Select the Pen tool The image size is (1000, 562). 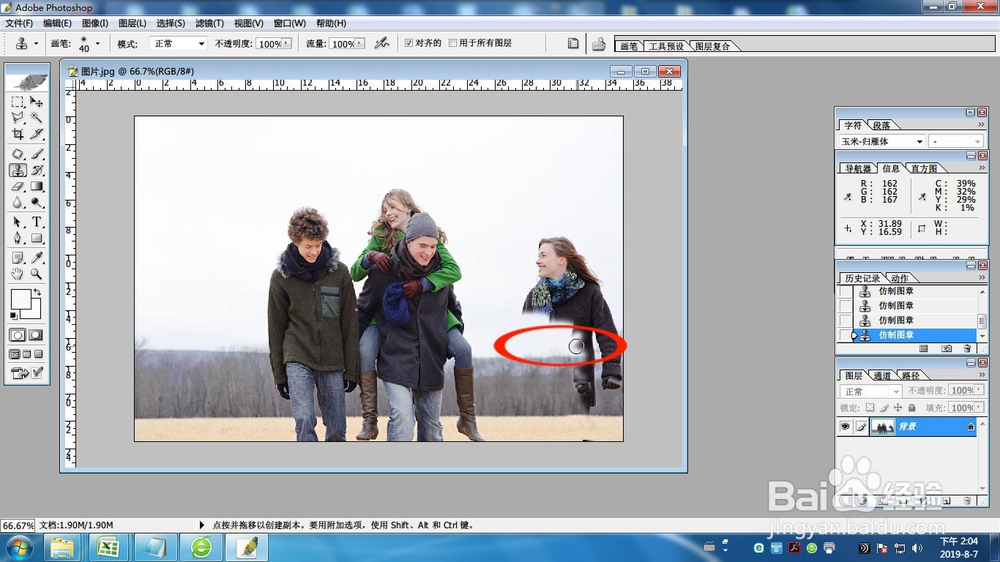[x=18, y=238]
